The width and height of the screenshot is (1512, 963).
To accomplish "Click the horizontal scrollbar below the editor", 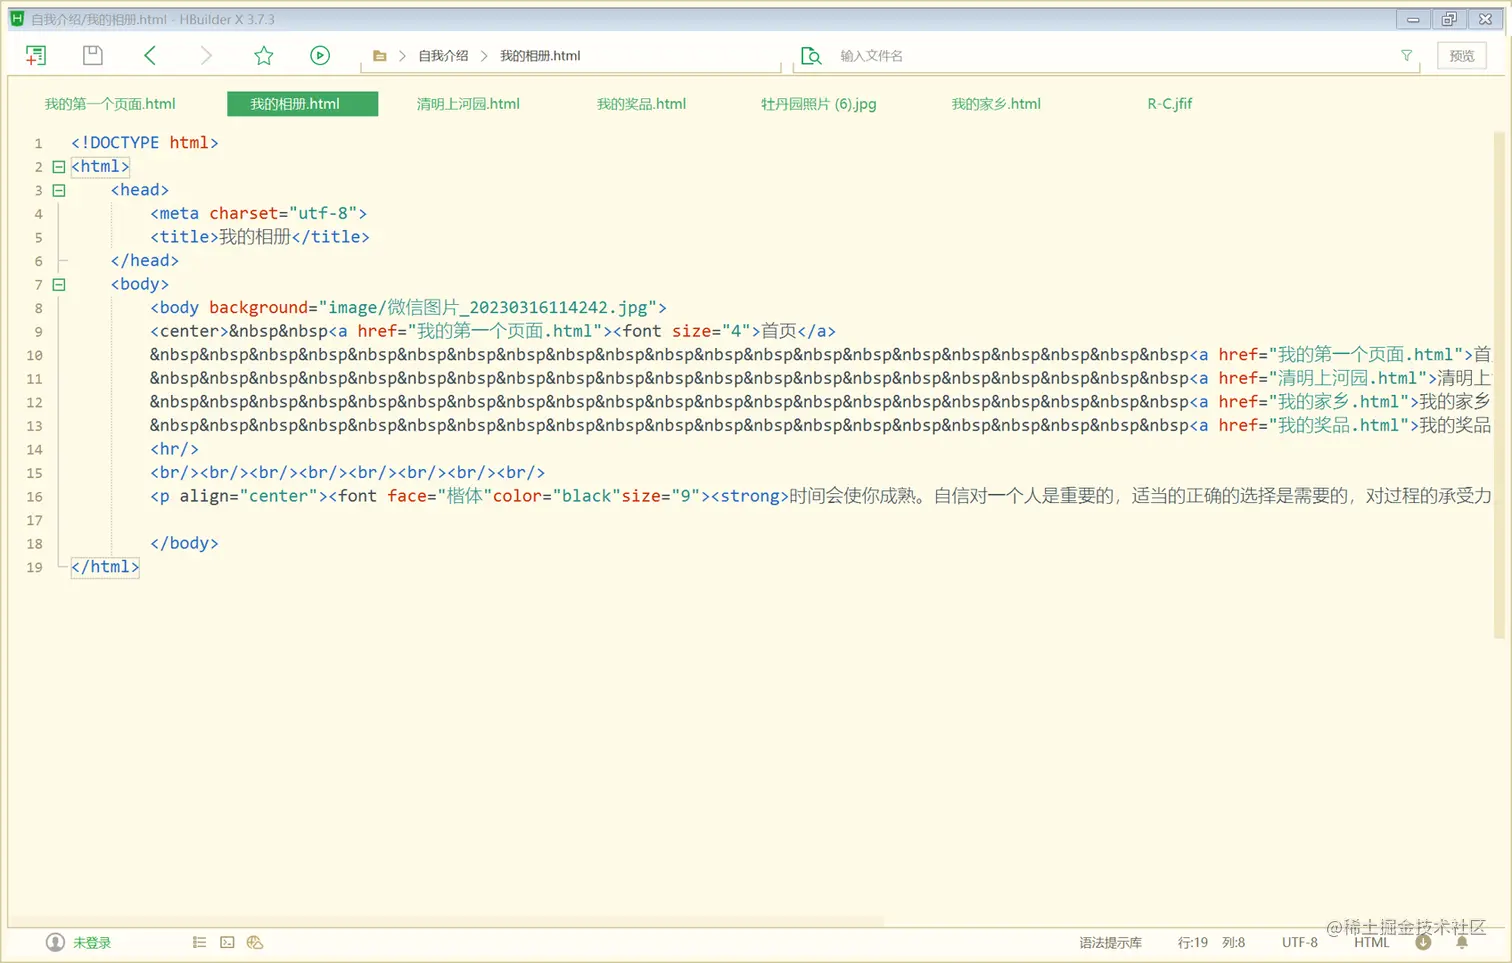I will pyautogui.click(x=446, y=921).
